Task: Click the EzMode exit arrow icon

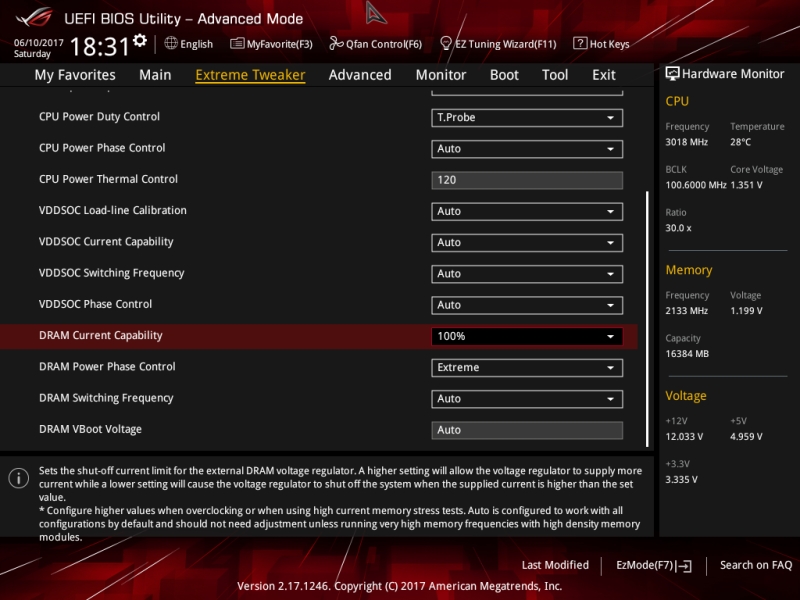Action: (684, 566)
